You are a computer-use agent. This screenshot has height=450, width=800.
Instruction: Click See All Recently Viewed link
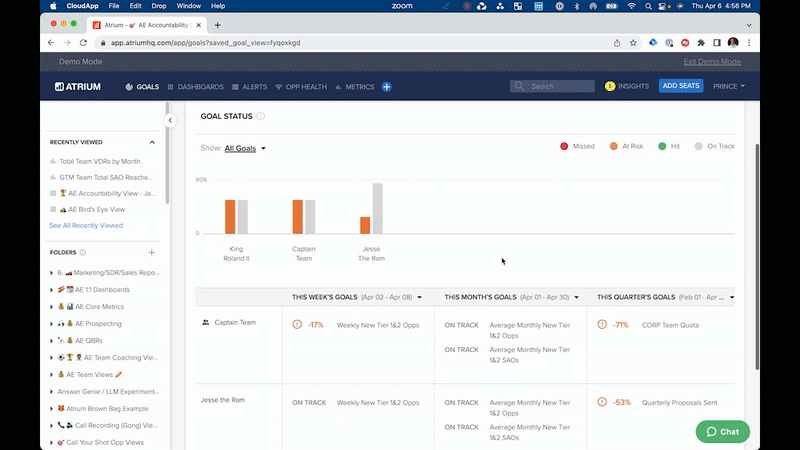(x=86, y=225)
